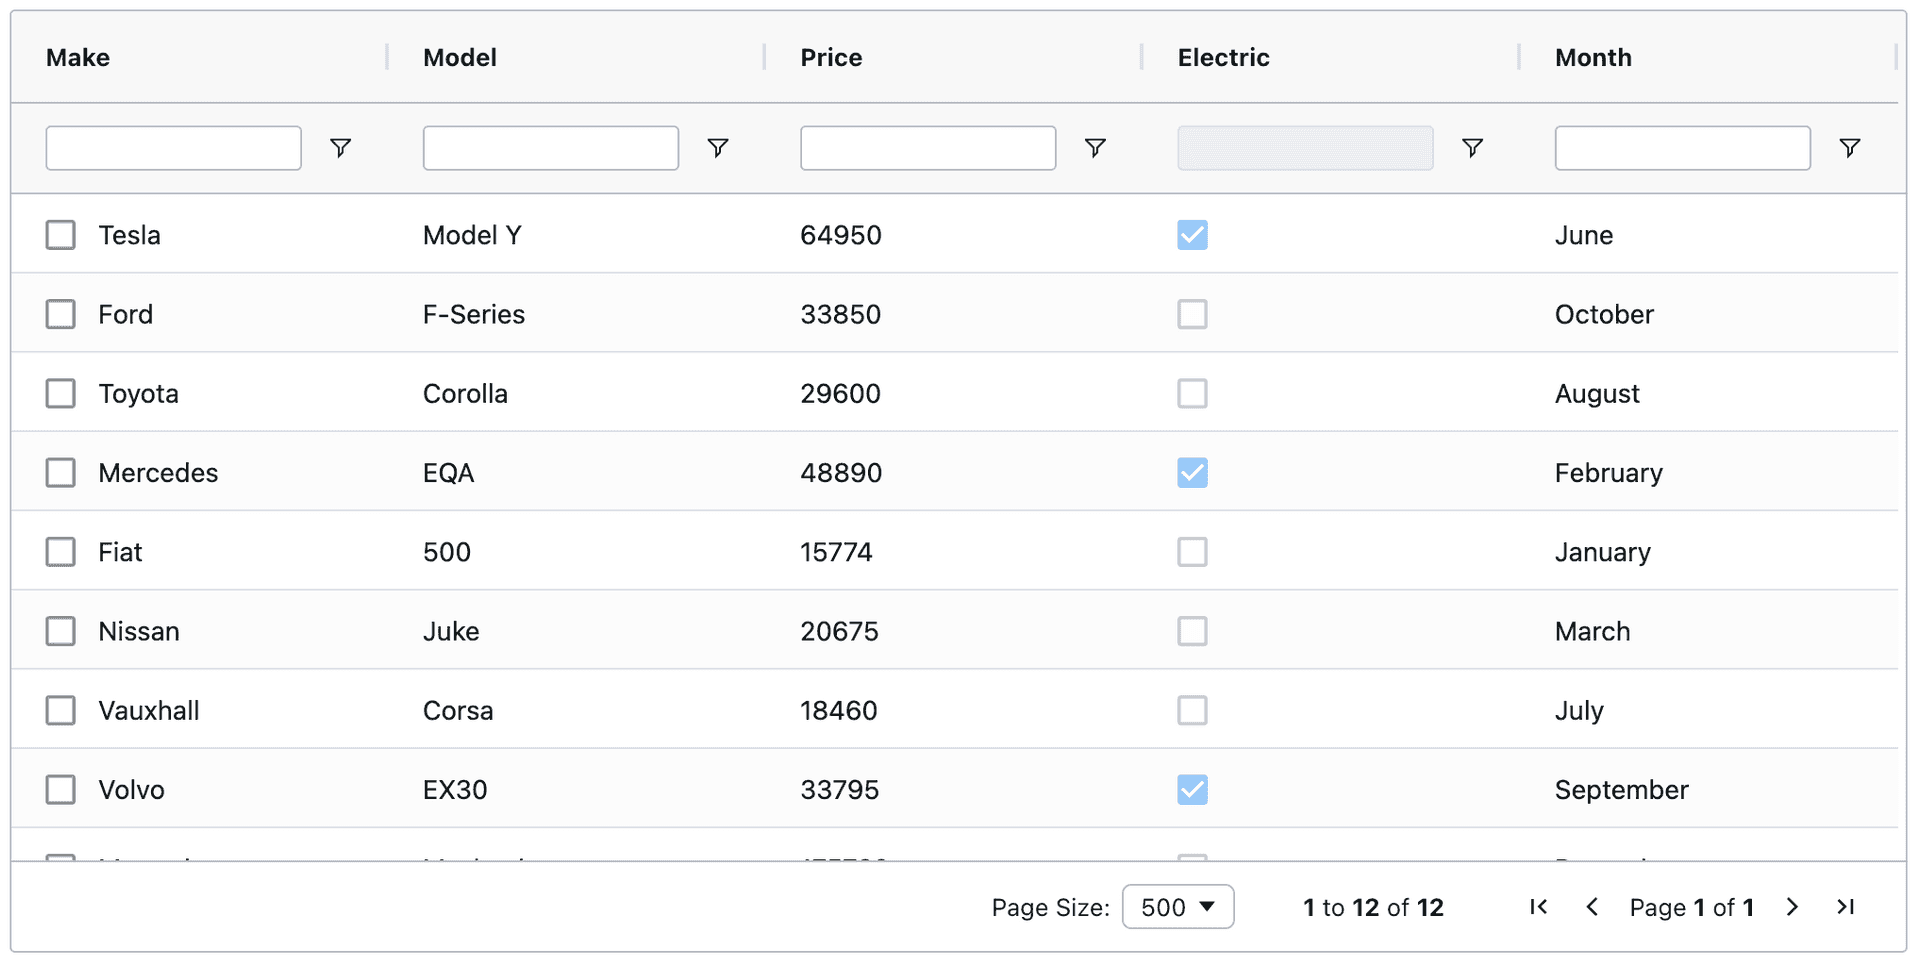The width and height of the screenshot is (1920, 966).
Task: Open the Month column filter menu icon
Action: click(x=1850, y=148)
